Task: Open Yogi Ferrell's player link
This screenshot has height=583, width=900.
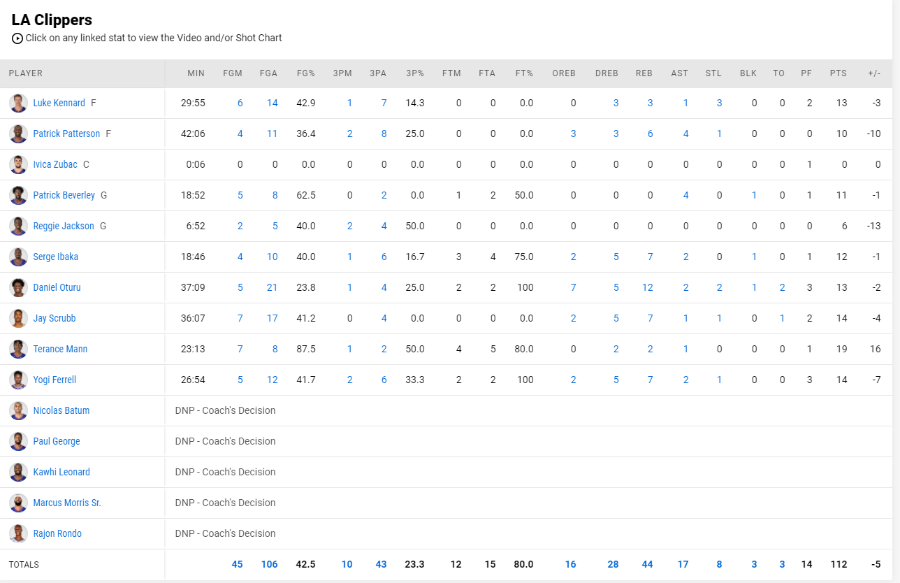Action: click(x=55, y=380)
